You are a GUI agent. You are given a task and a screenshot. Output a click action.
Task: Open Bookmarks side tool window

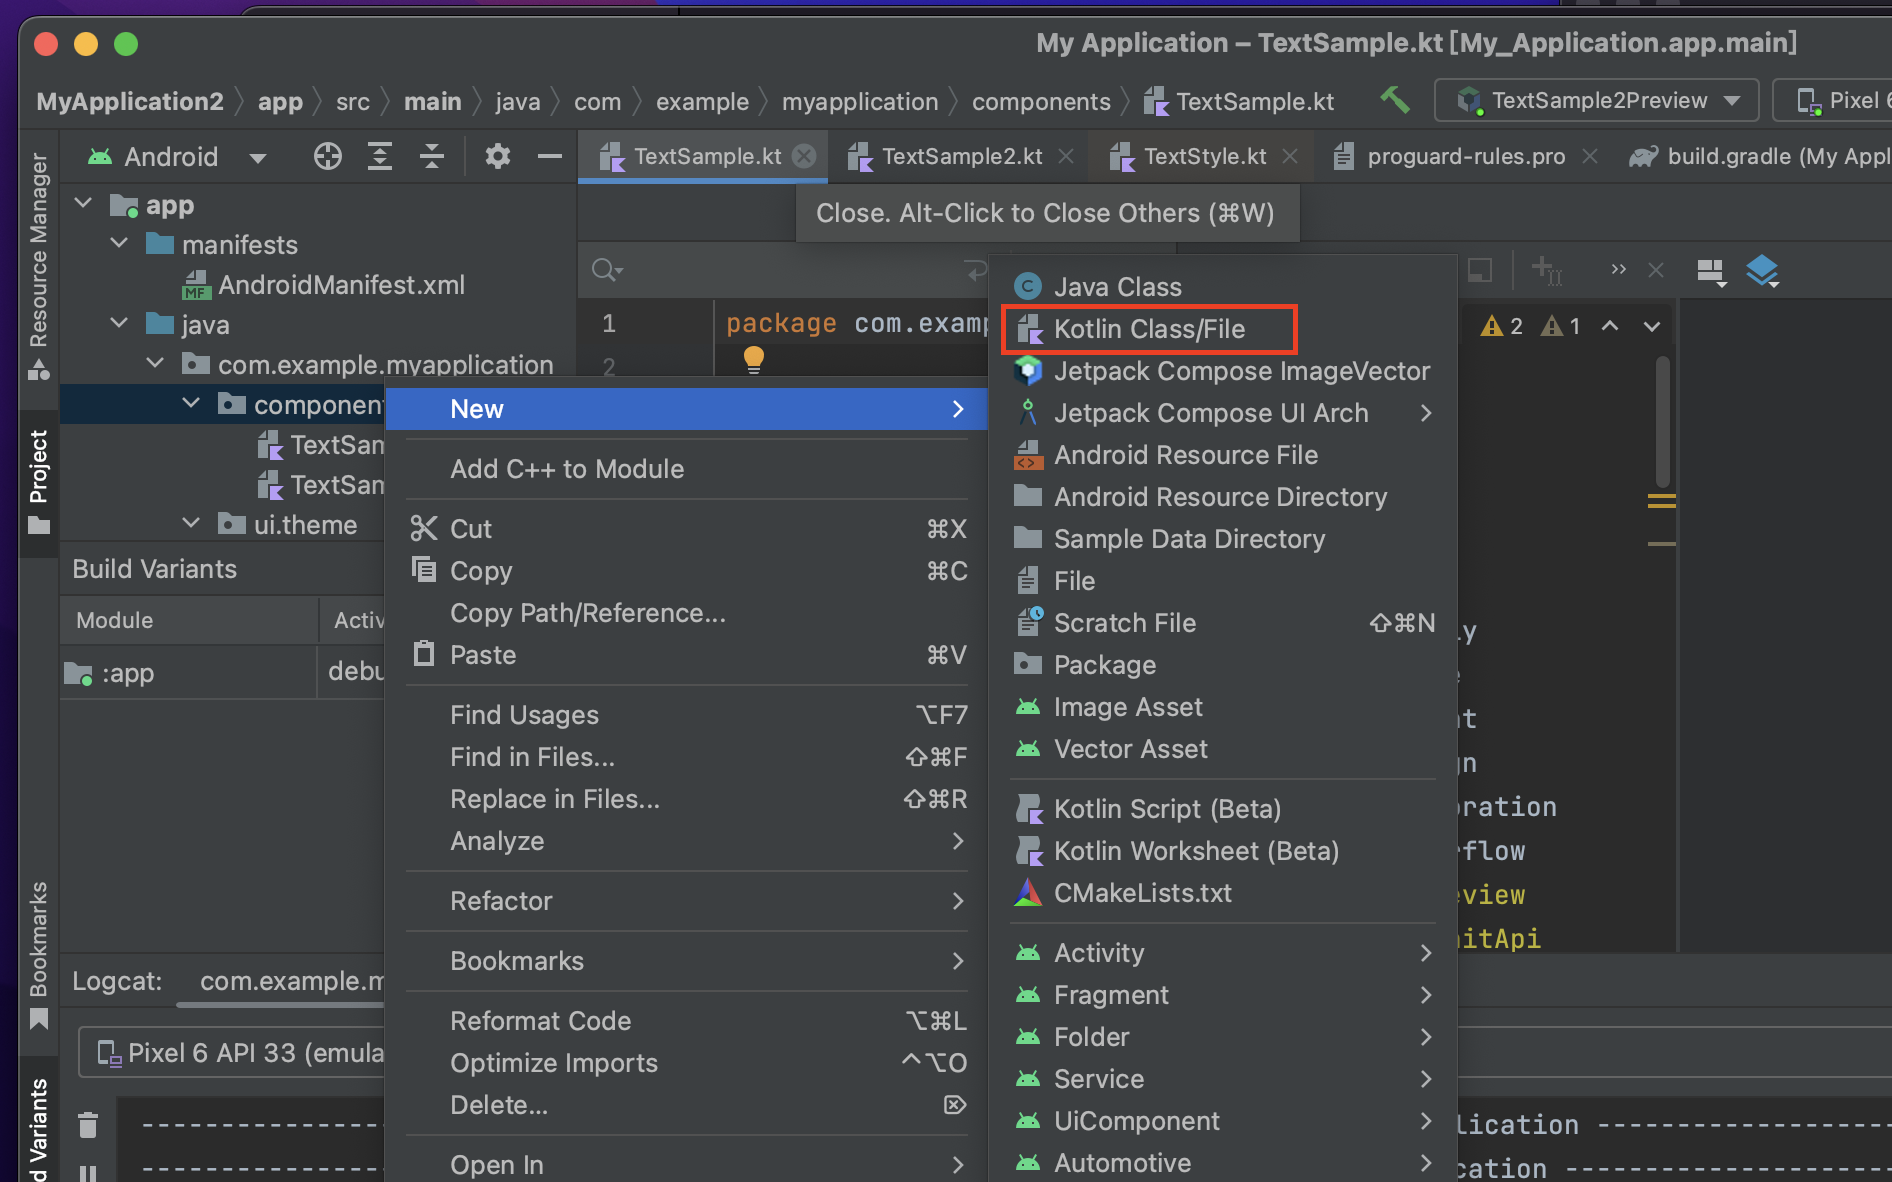39,955
